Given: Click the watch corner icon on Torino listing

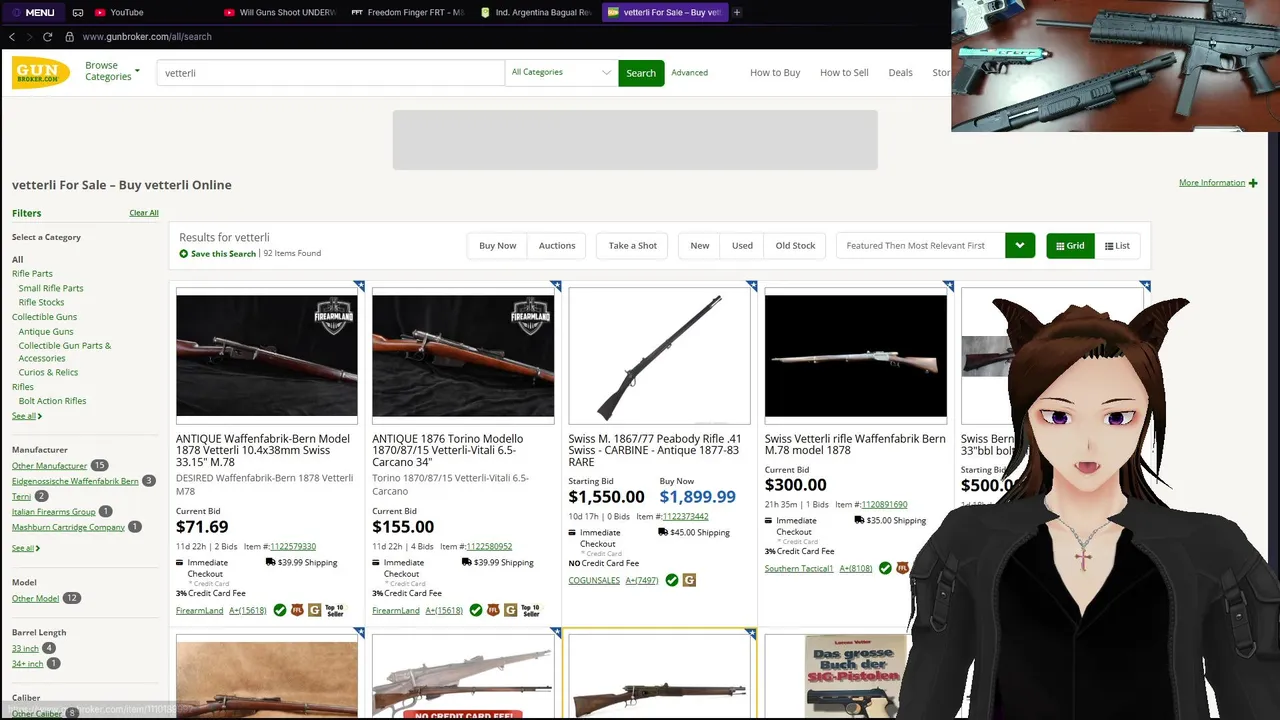Looking at the screenshot, I should pyautogui.click(x=555, y=286).
